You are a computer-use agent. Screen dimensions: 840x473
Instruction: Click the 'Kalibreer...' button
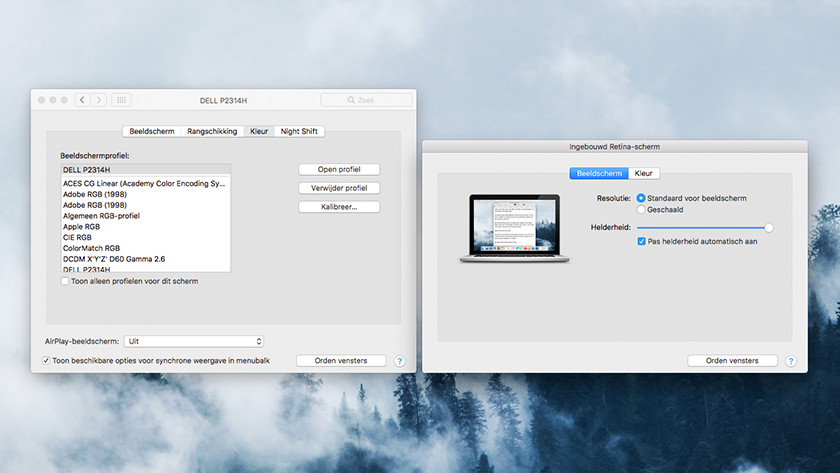tap(339, 207)
